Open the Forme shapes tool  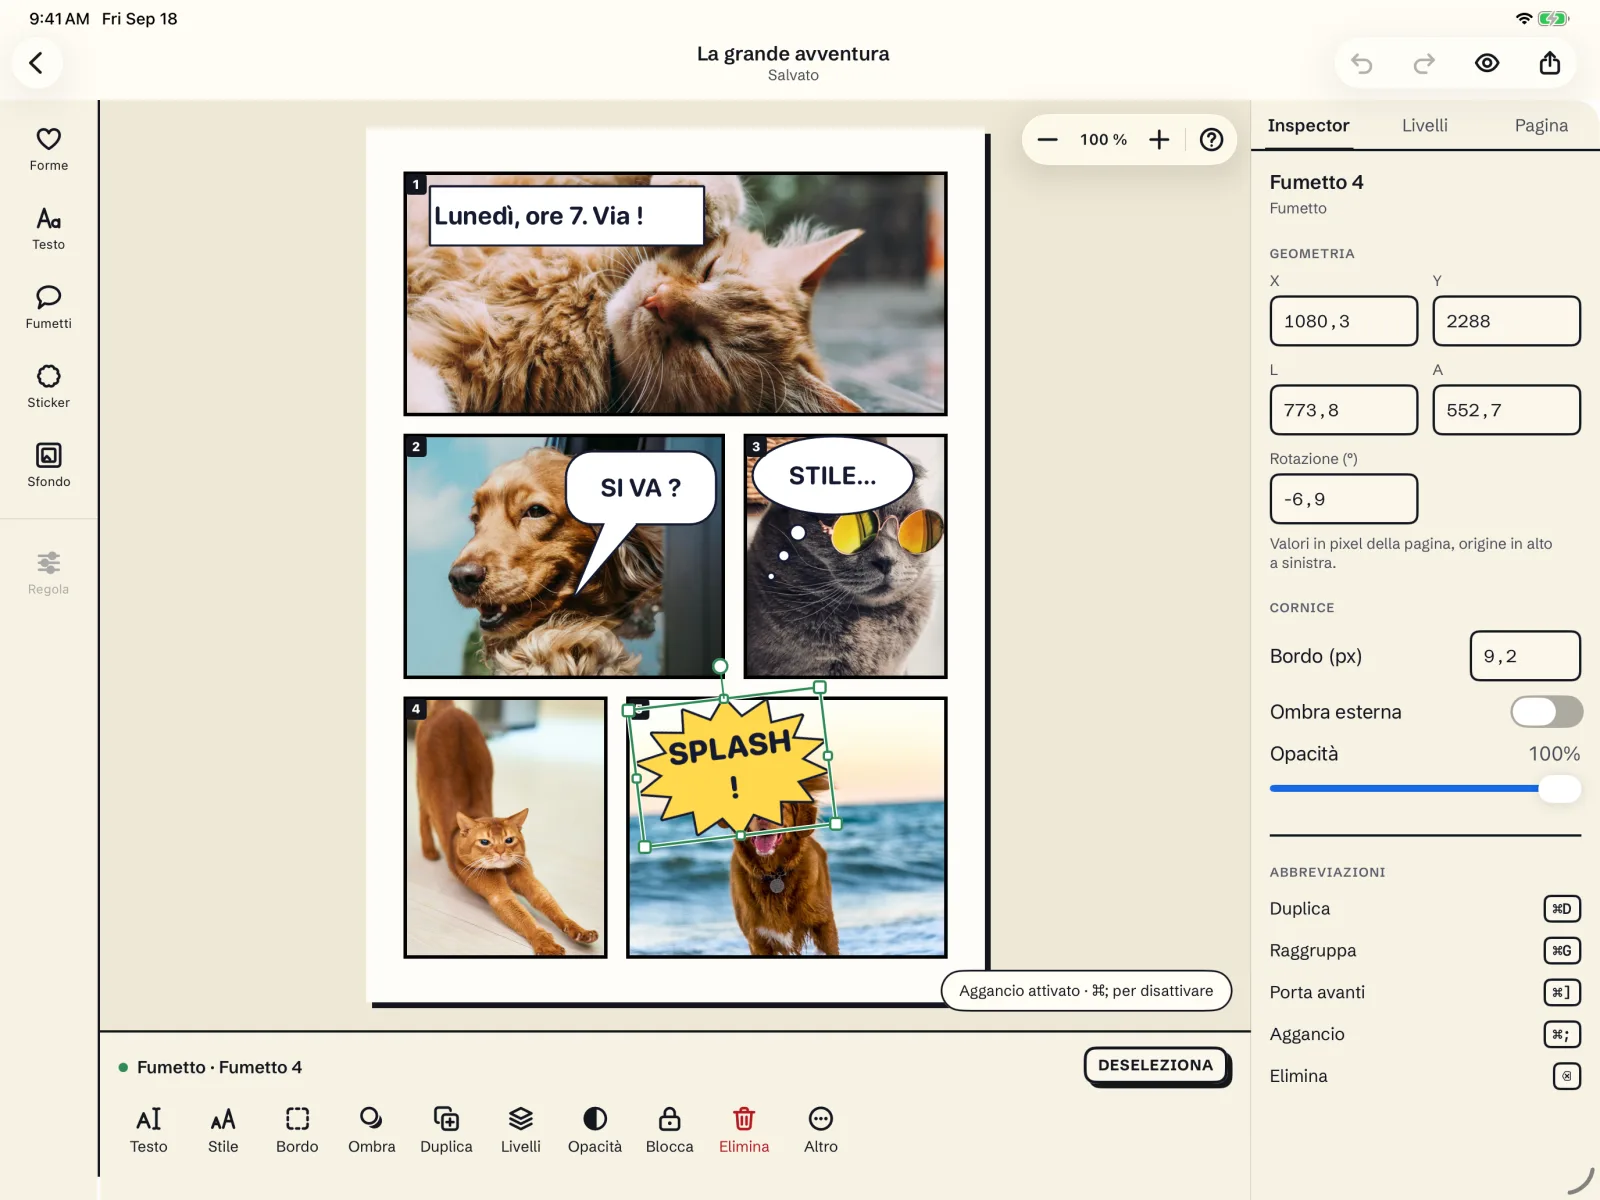pos(48,149)
